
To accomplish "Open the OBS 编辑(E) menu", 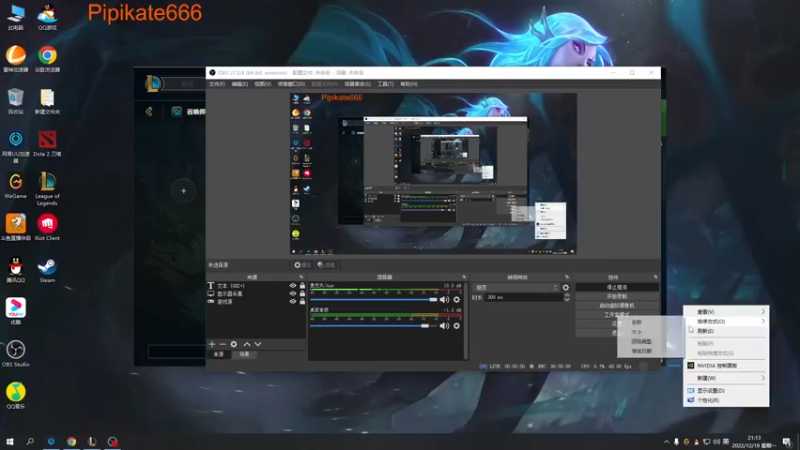I will click(x=239, y=84).
